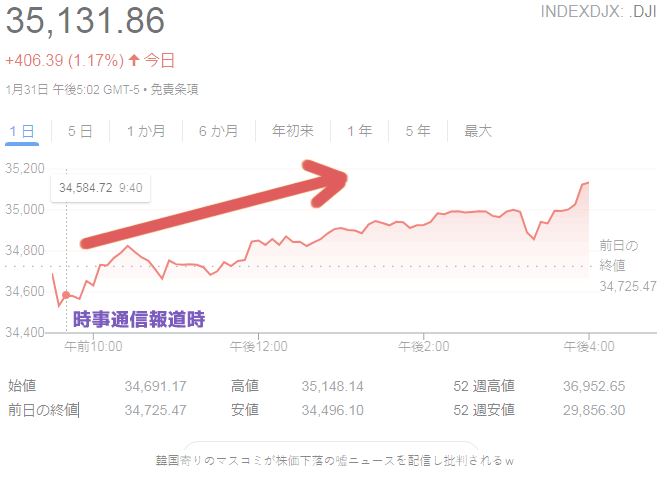Click the 34,584.72 9:40 tooltip
The width and height of the screenshot is (667, 484).
(x=100, y=188)
